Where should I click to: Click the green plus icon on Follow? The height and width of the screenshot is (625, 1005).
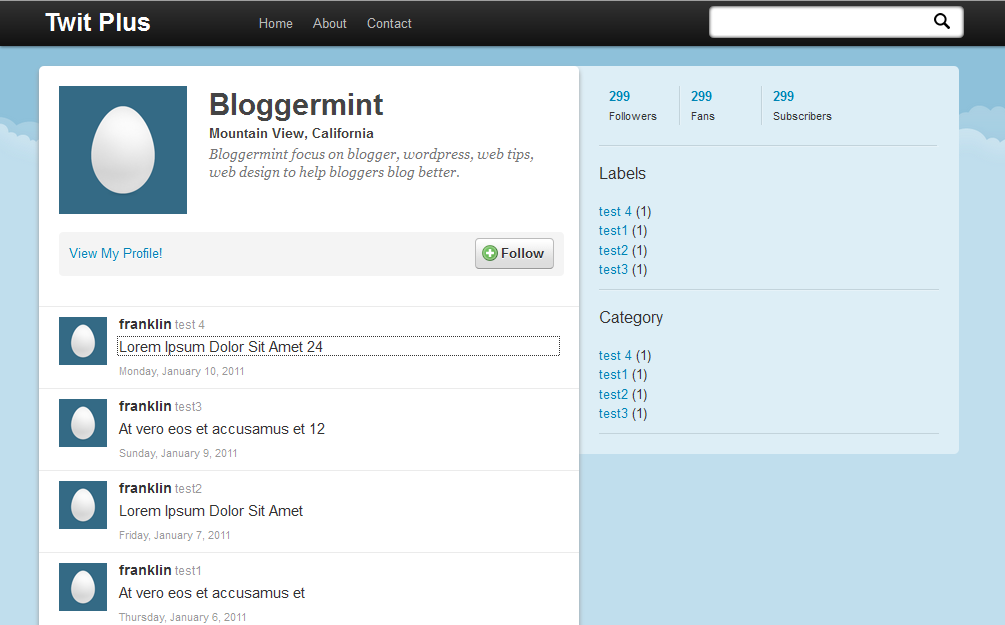(x=490, y=253)
